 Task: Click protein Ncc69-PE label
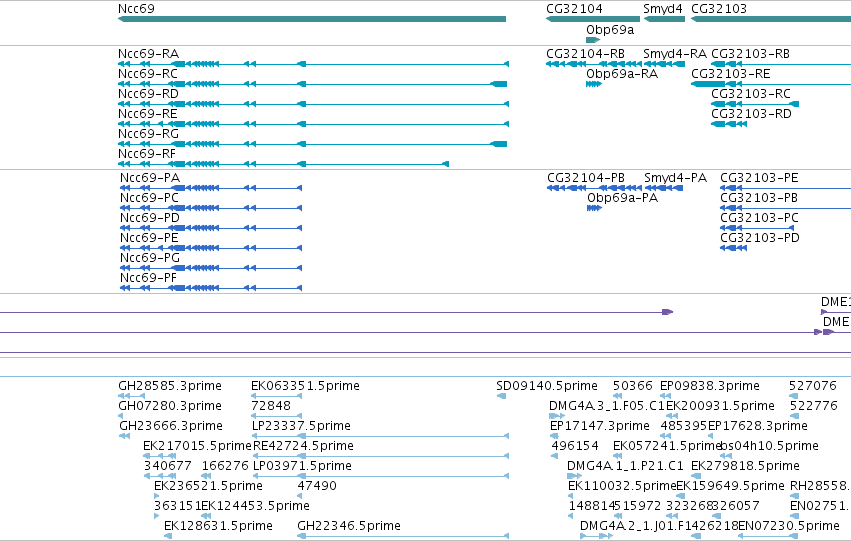pos(149,238)
